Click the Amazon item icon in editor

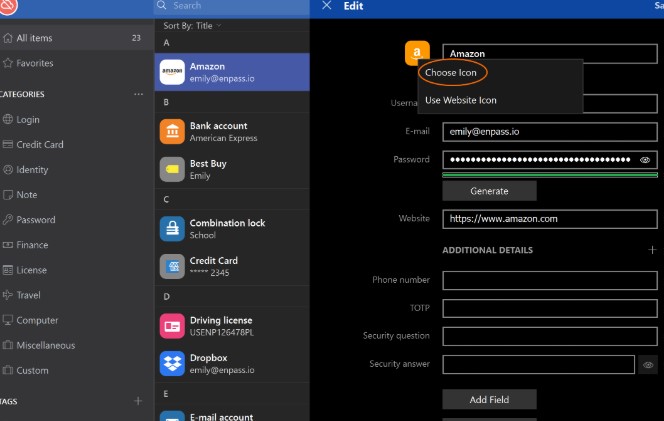[417, 52]
